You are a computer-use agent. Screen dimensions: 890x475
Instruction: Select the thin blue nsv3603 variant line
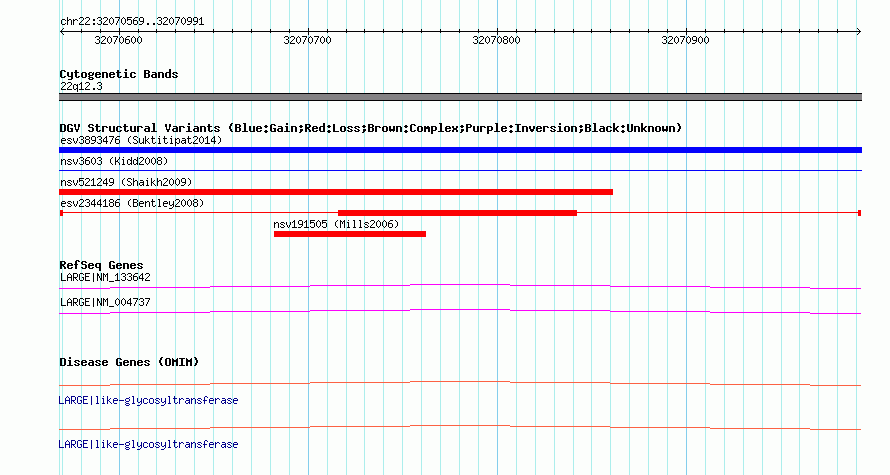pyautogui.click(x=460, y=170)
